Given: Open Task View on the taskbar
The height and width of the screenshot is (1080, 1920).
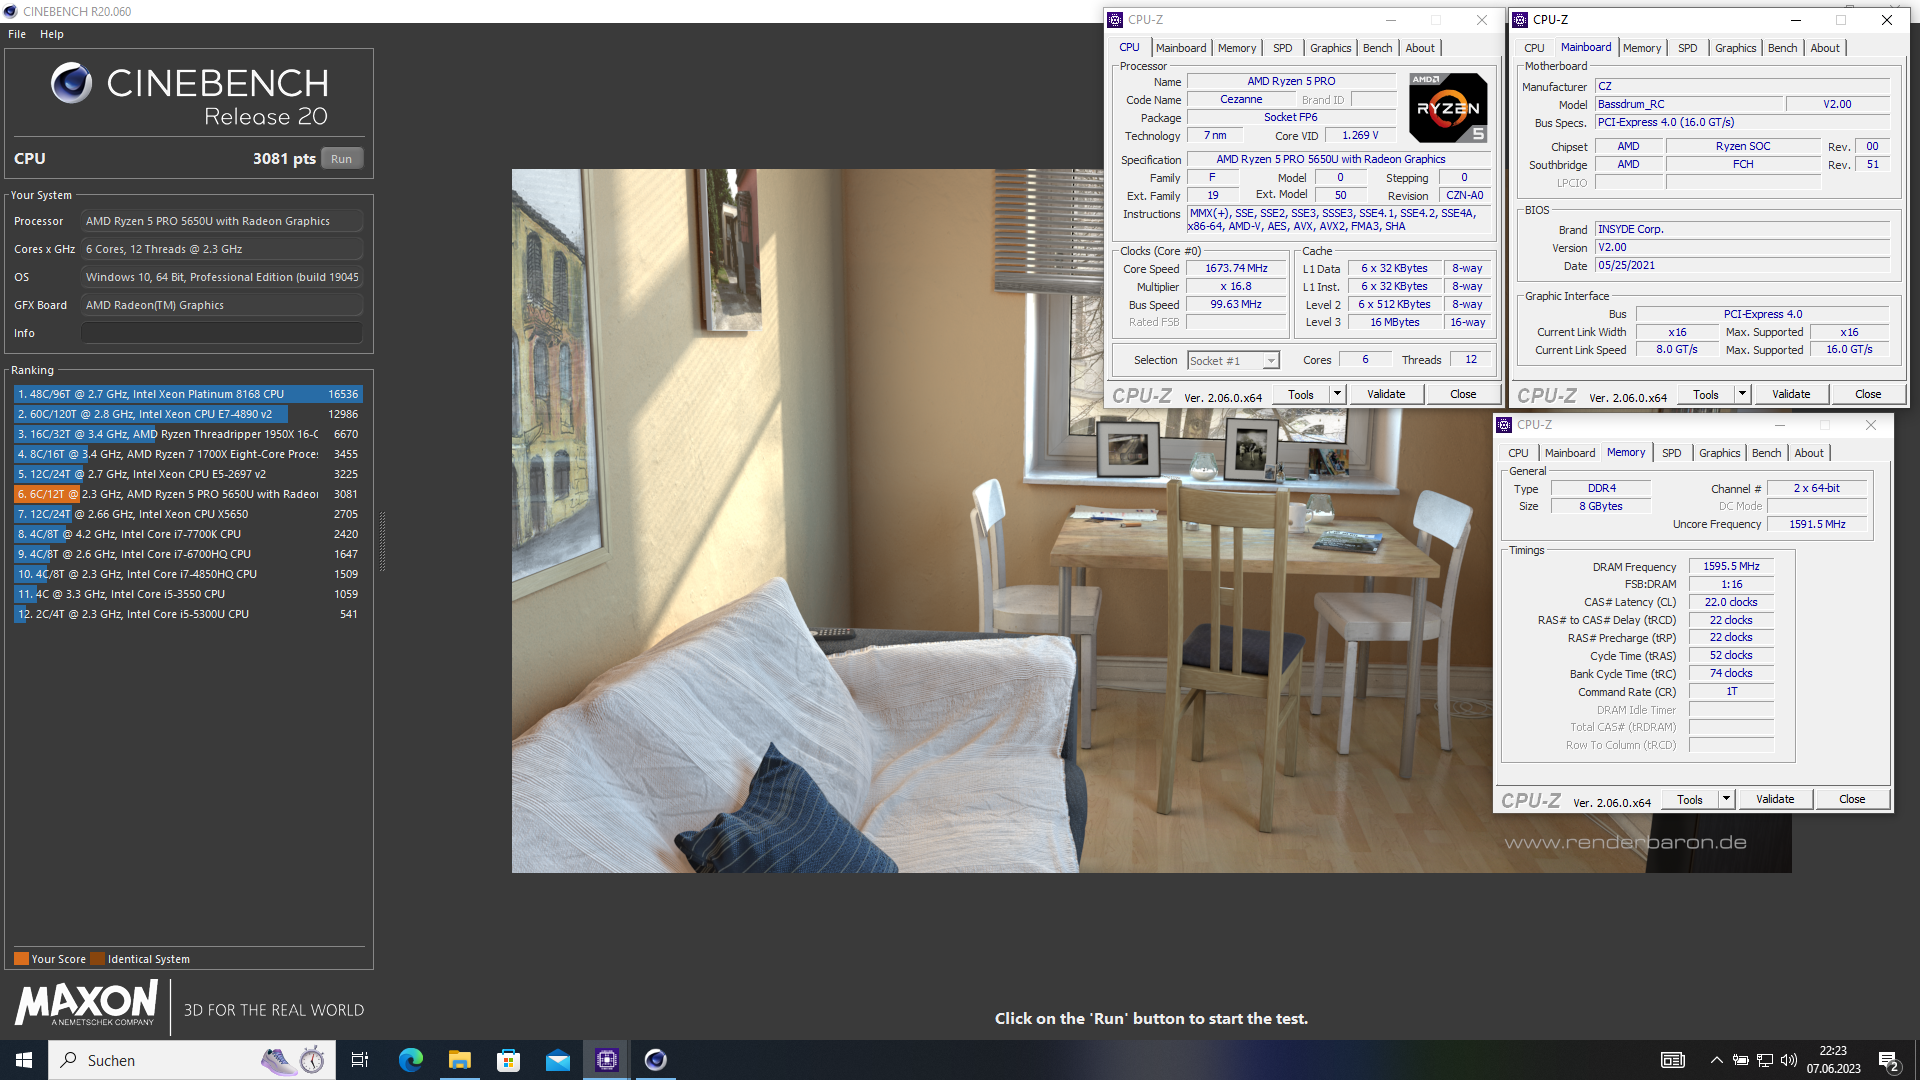Looking at the screenshot, I should click(x=360, y=1060).
